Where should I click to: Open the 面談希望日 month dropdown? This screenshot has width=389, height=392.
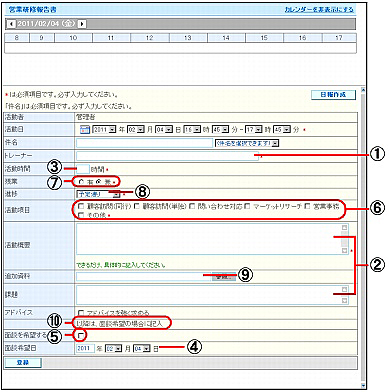coord(113,349)
